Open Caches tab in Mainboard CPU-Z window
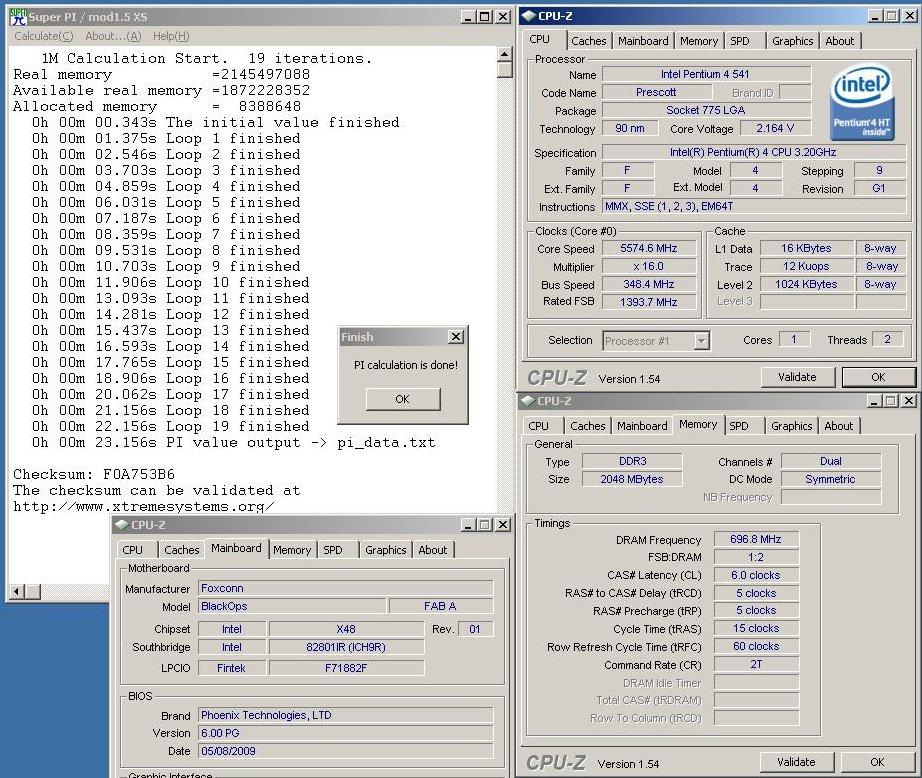The height and width of the screenshot is (778, 922). coord(182,550)
